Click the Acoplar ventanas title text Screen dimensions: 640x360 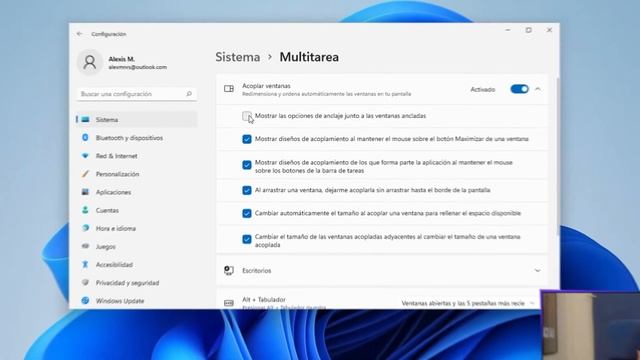tap(266, 86)
